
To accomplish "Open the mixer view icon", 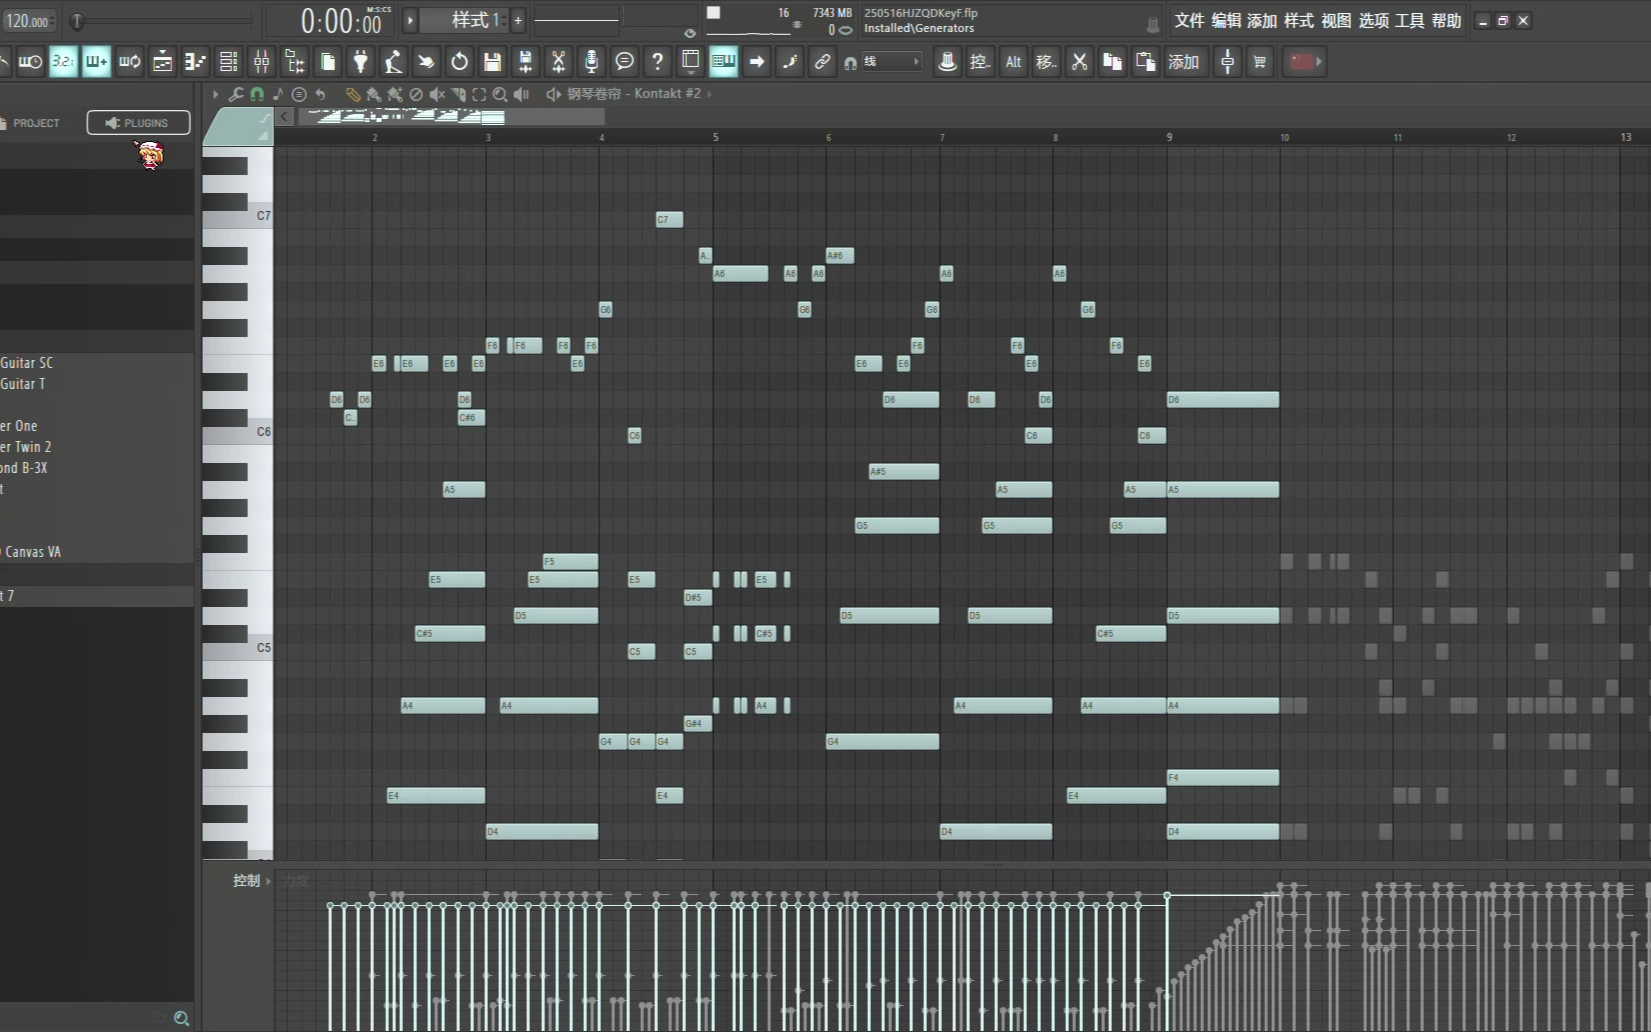I will click(261, 62).
